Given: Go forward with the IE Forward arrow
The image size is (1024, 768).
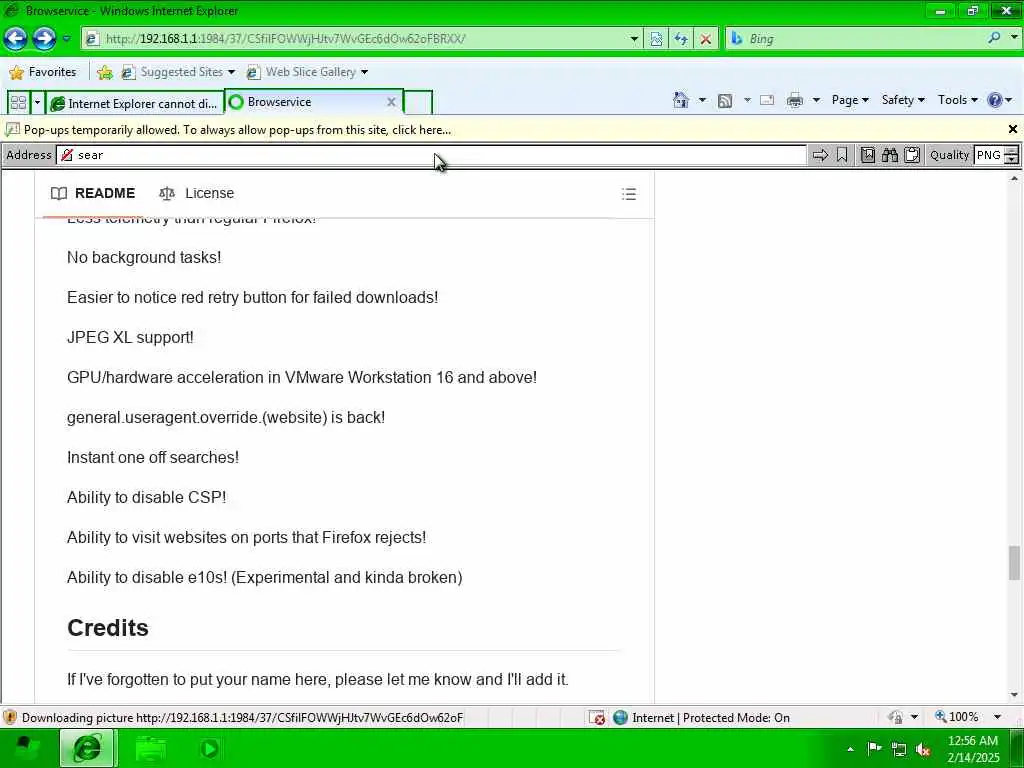Looking at the screenshot, I should pyautogui.click(x=44, y=39).
